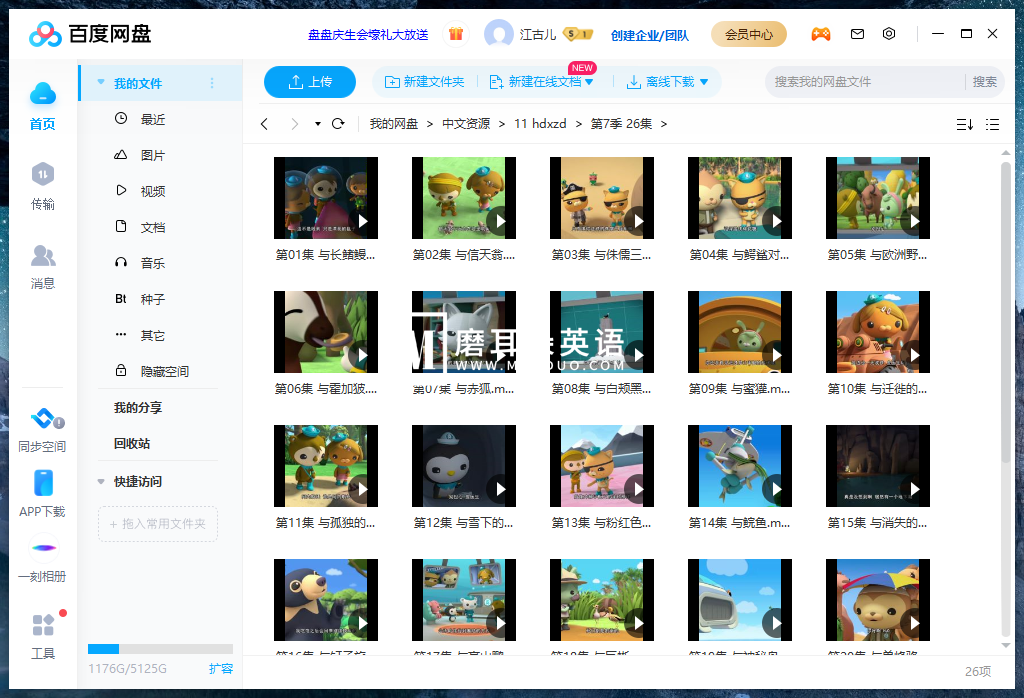
Task: Switch view mode with the list icon
Action: pyautogui.click(x=992, y=124)
